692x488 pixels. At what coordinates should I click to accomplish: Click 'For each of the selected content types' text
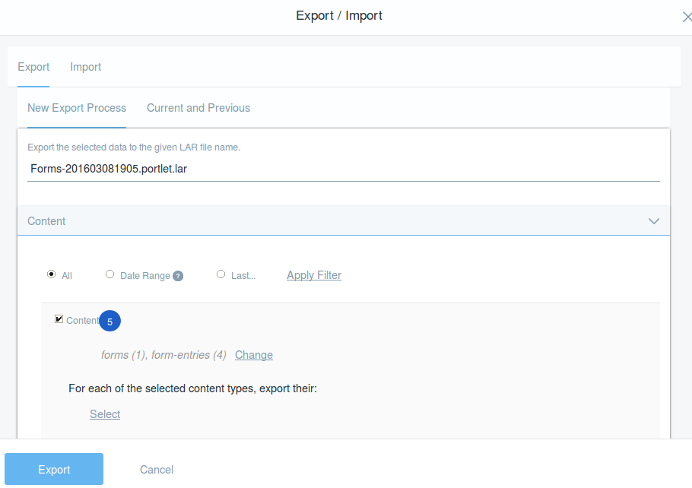click(192, 388)
